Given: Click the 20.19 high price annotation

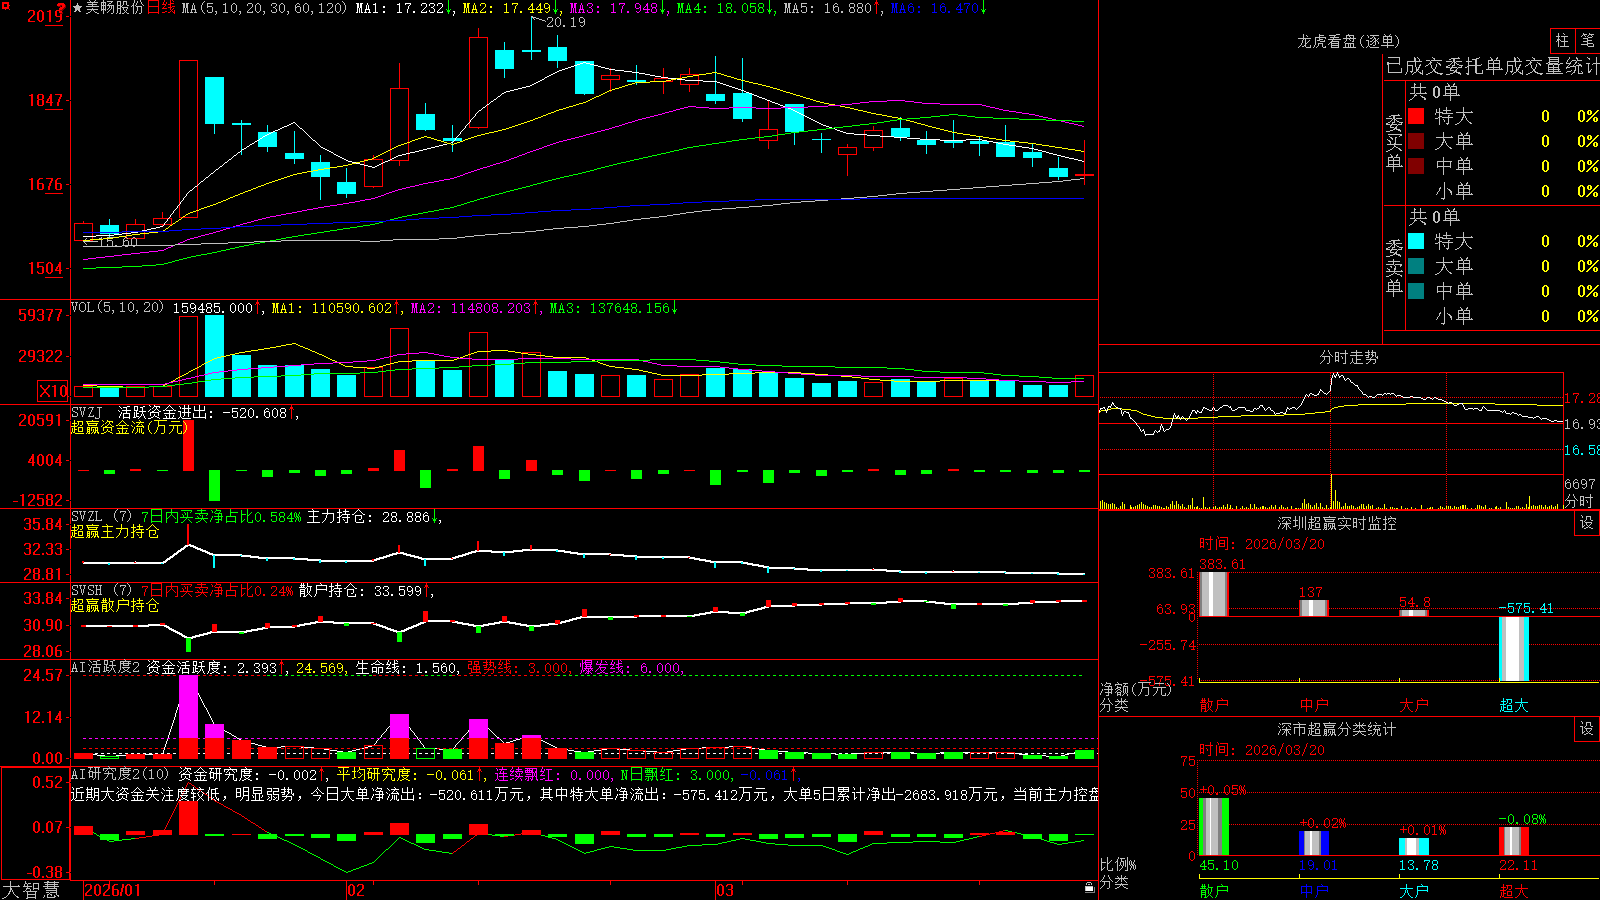Looking at the screenshot, I should 566,22.
